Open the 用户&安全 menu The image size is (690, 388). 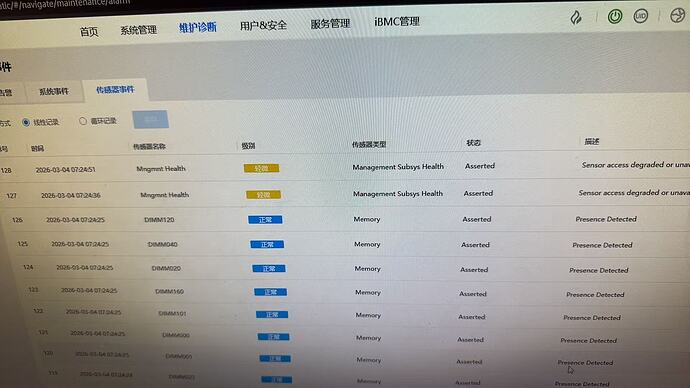click(263, 26)
